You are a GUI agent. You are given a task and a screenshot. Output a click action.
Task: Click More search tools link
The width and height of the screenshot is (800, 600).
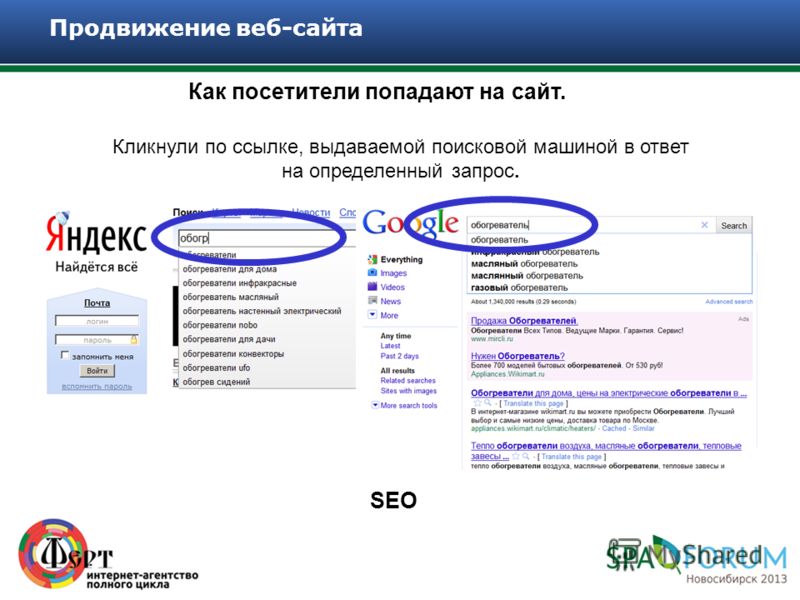pos(409,406)
